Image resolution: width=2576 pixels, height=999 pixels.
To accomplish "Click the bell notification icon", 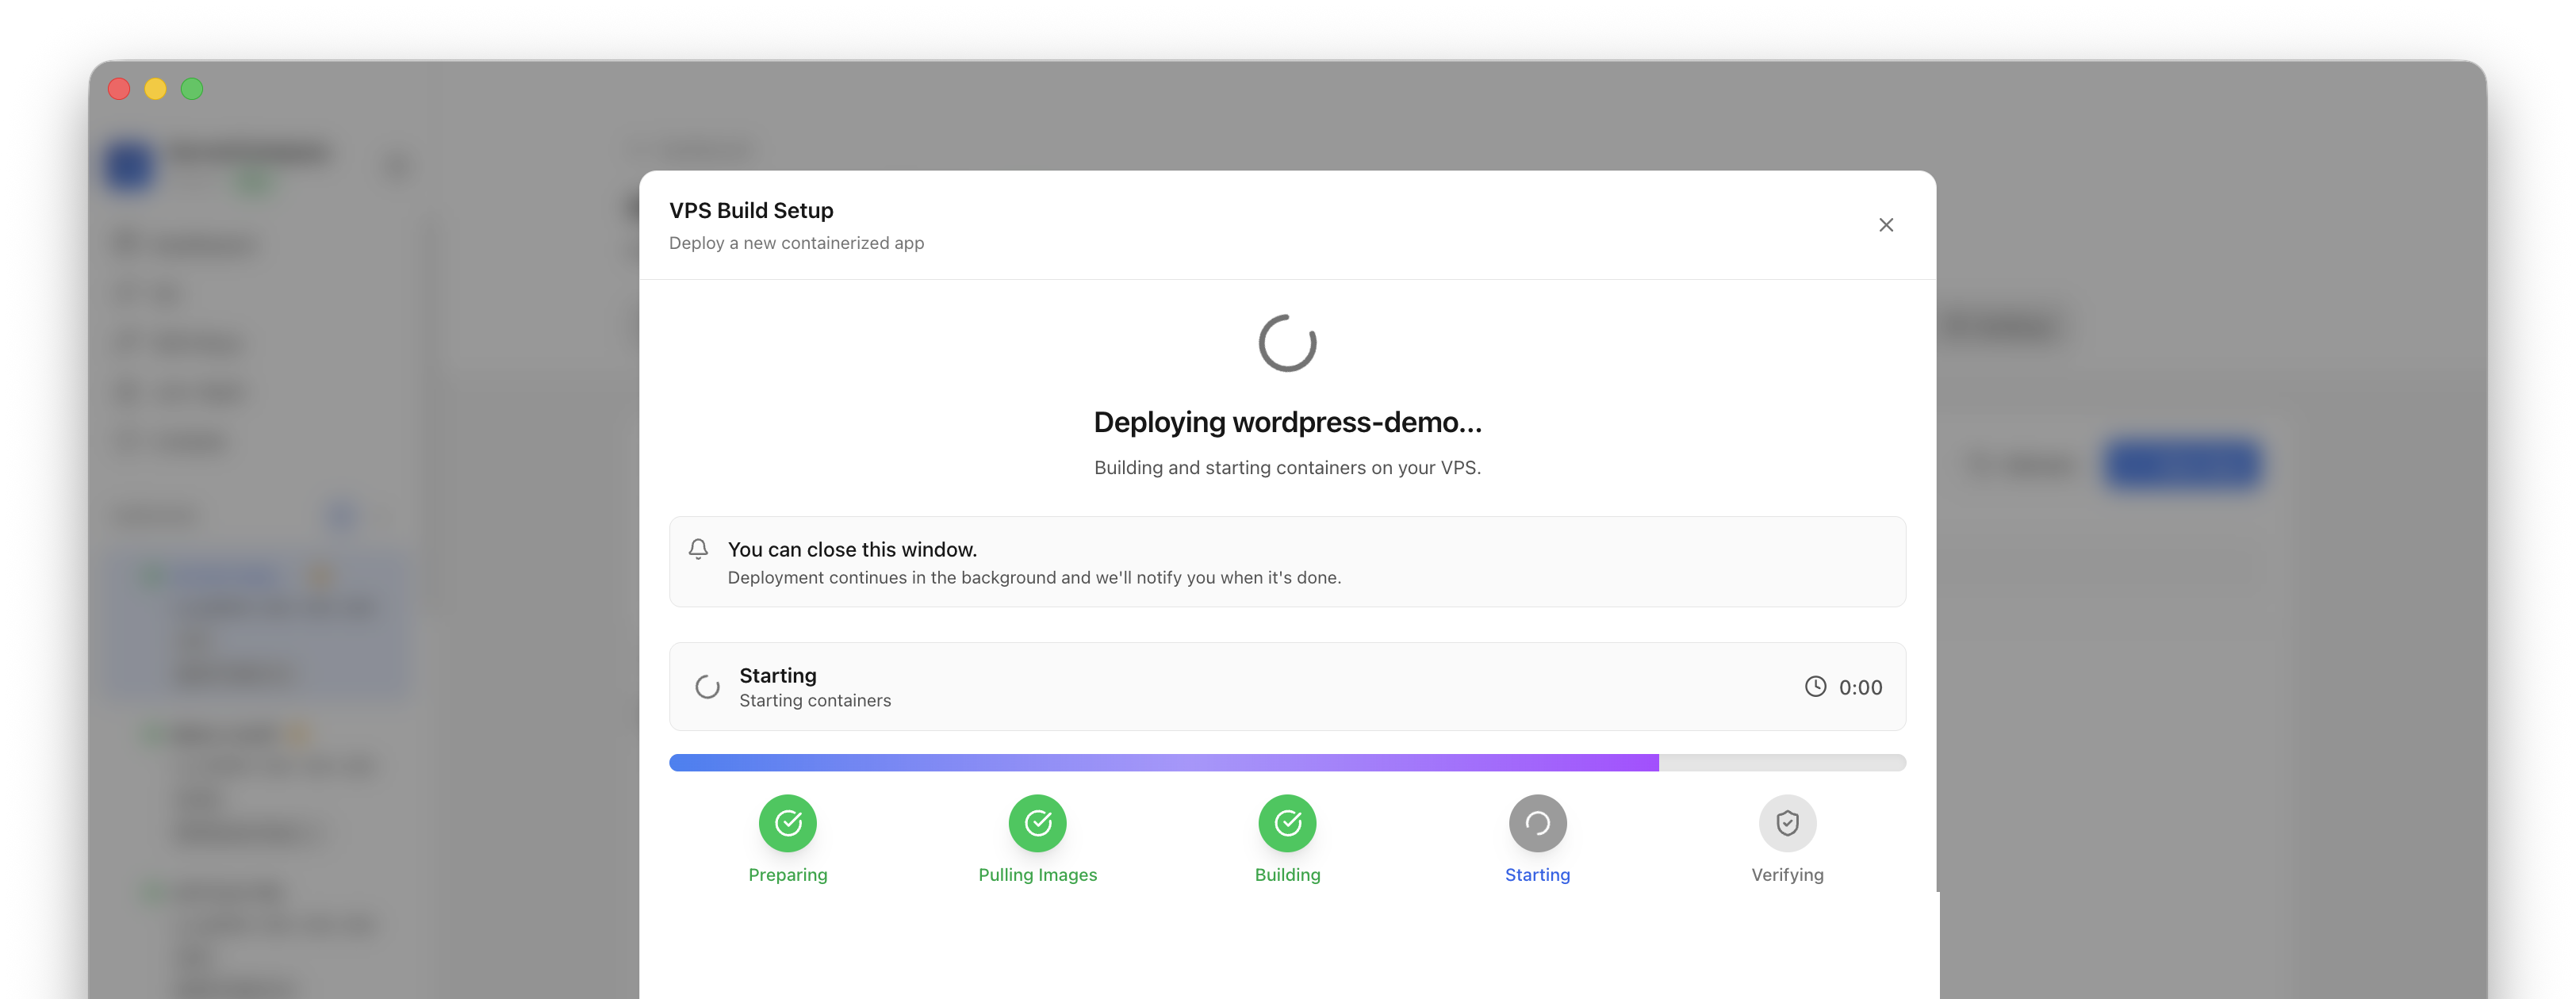I will point(698,549).
